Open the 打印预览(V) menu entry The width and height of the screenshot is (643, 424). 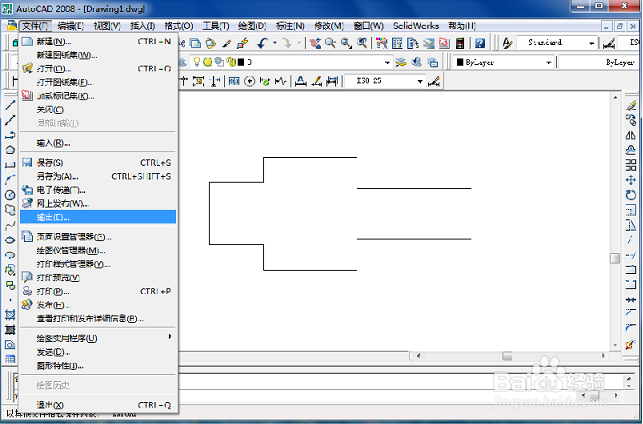pyautogui.click(x=98, y=278)
